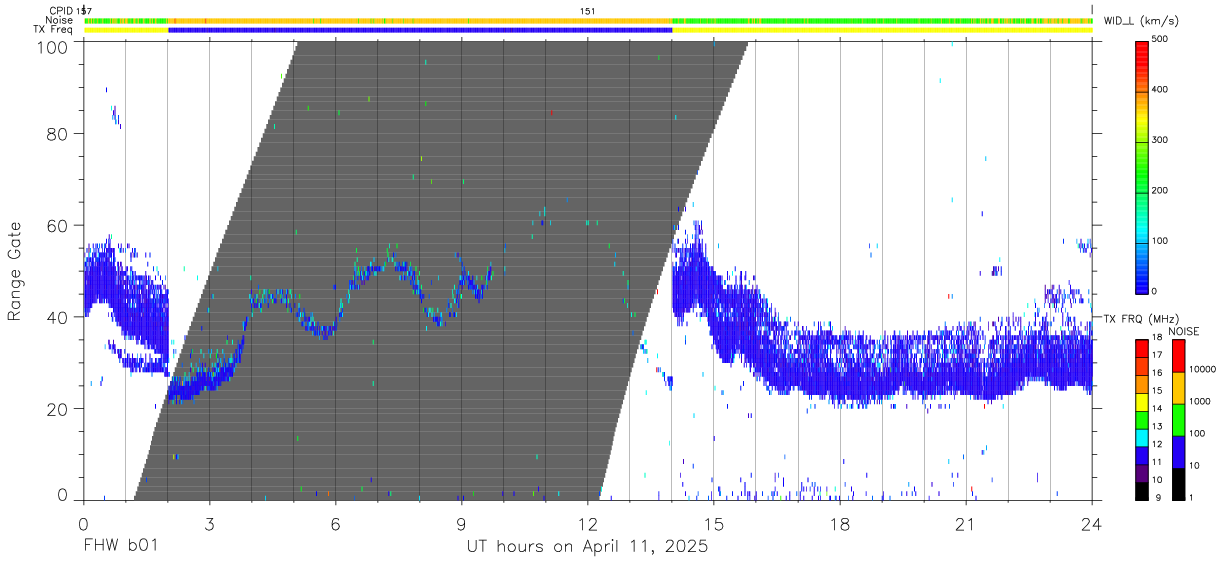
Task: Click the green-orange Noise strip above the plot
Action: [588, 20]
